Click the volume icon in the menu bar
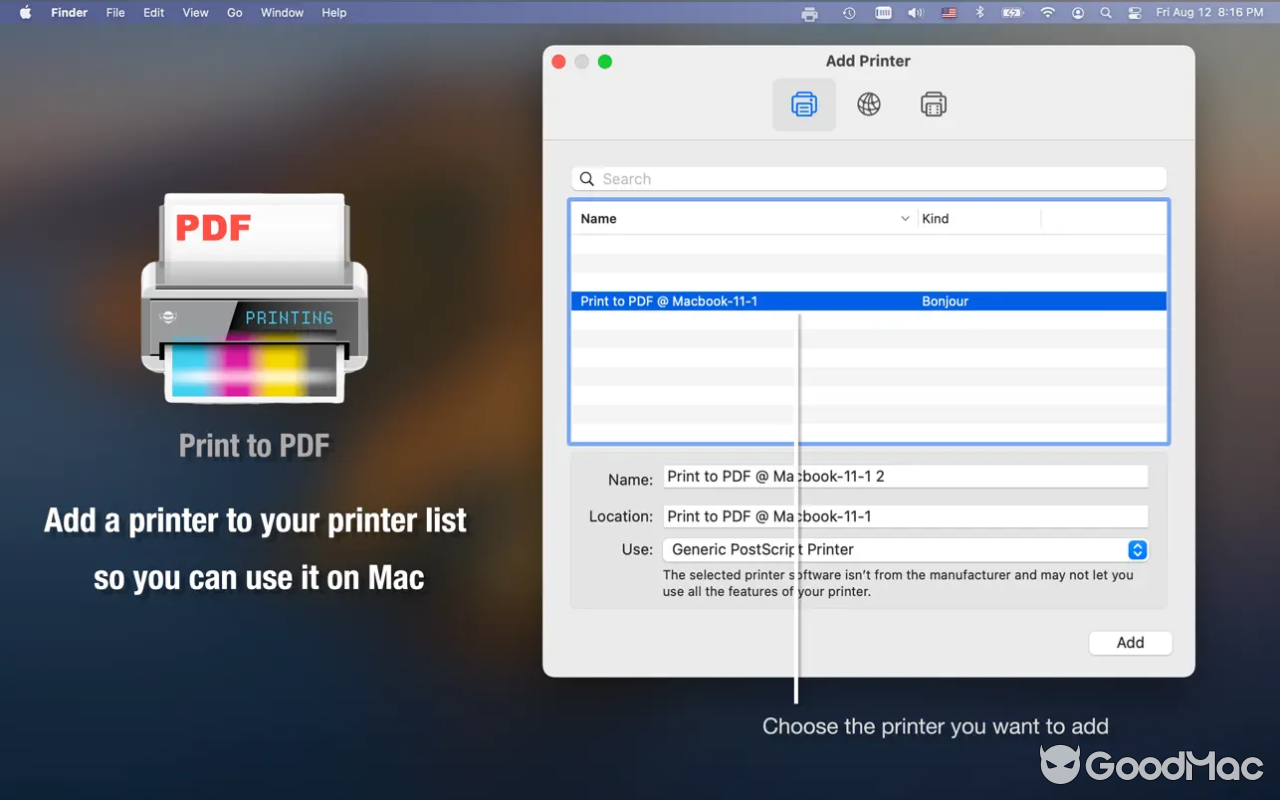The height and width of the screenshot is (800, 1280). (914, 13)
